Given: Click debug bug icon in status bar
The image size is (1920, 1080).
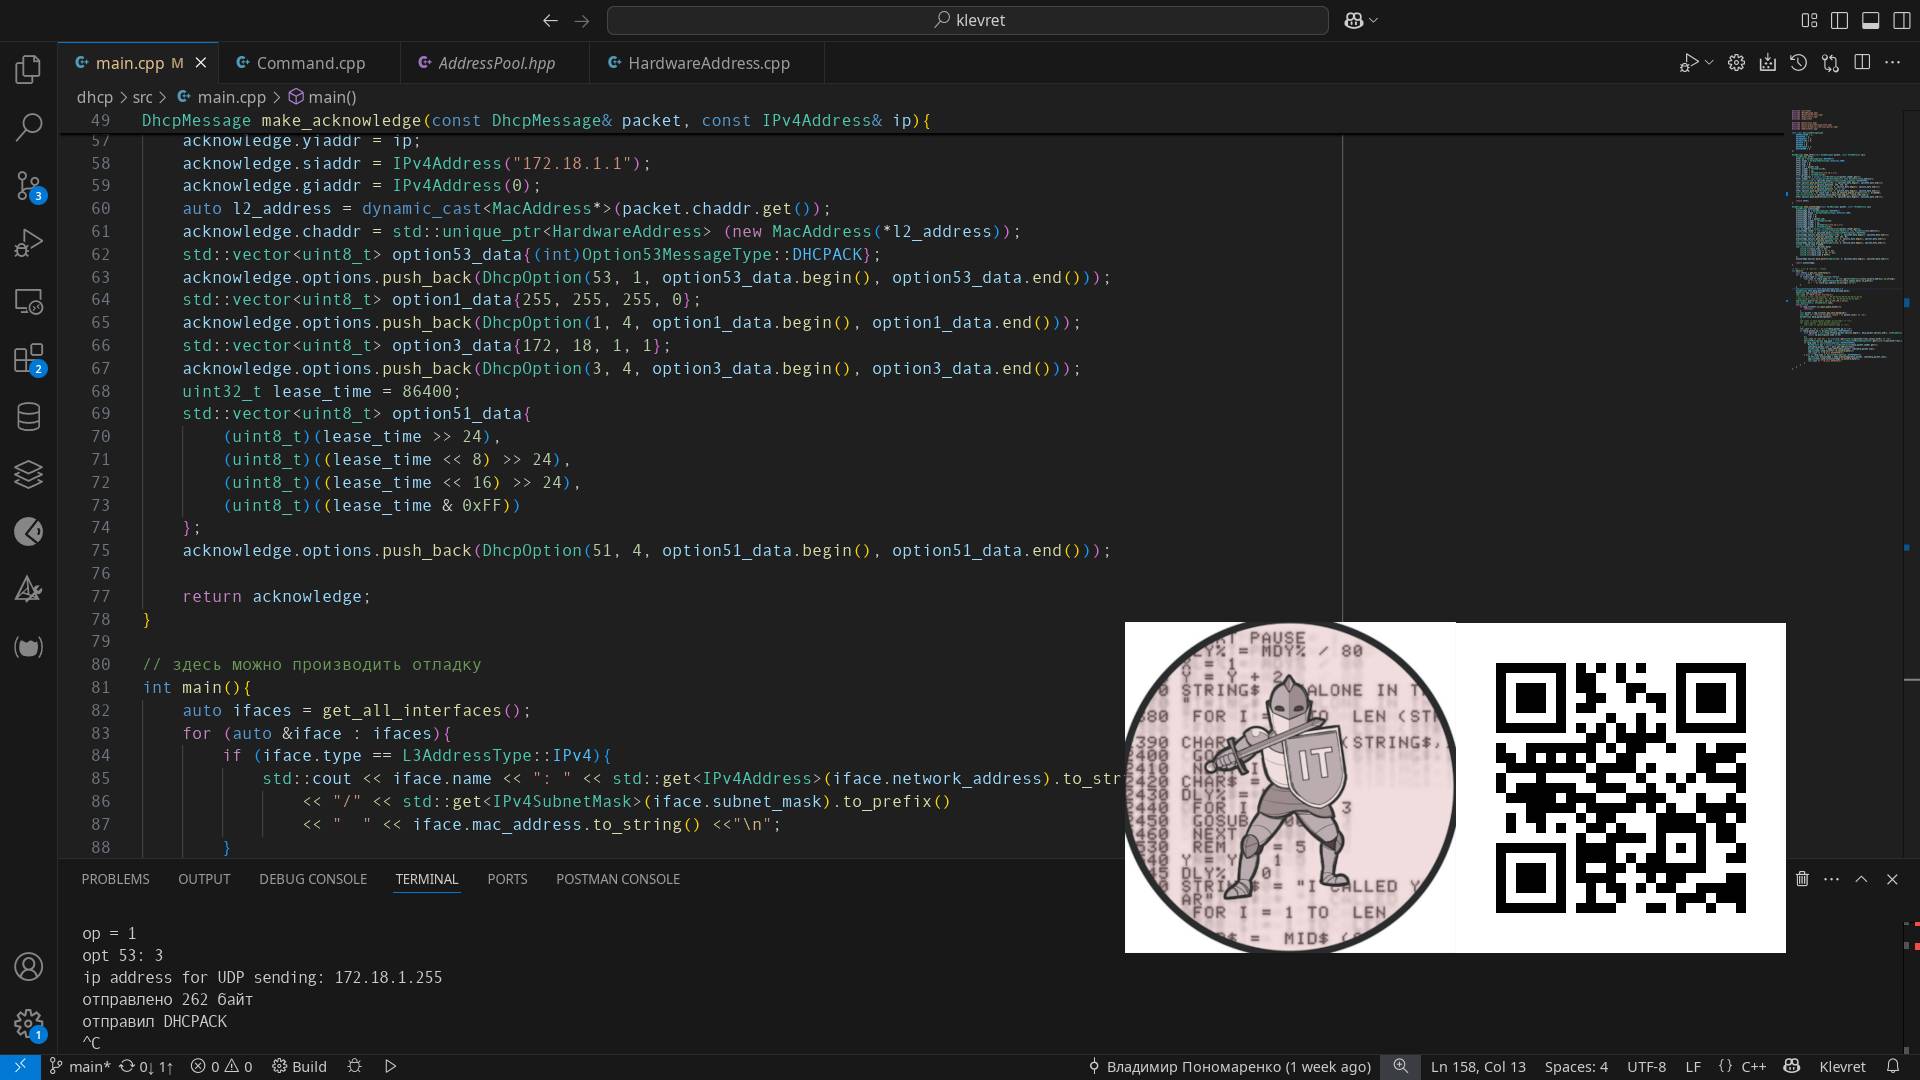Looking at the screenshot, I should (354, 1066).
